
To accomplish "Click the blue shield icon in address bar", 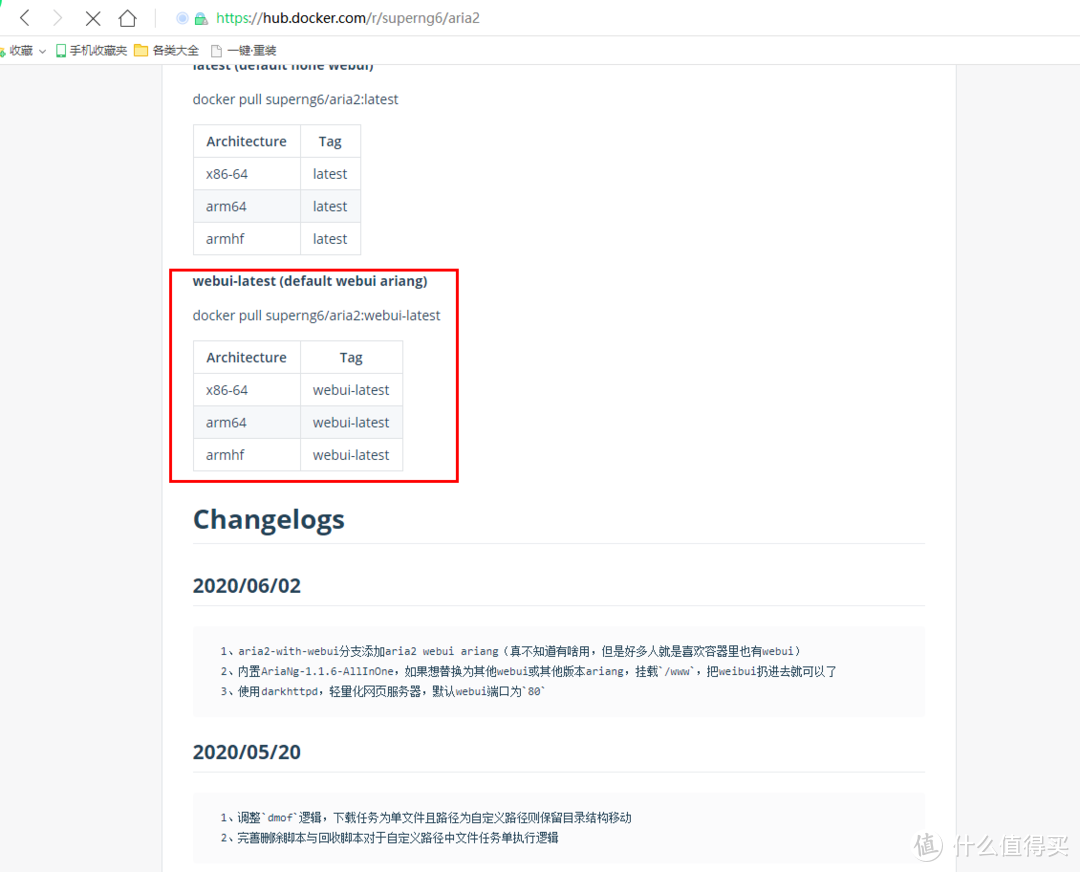I will tap(183, 19).
